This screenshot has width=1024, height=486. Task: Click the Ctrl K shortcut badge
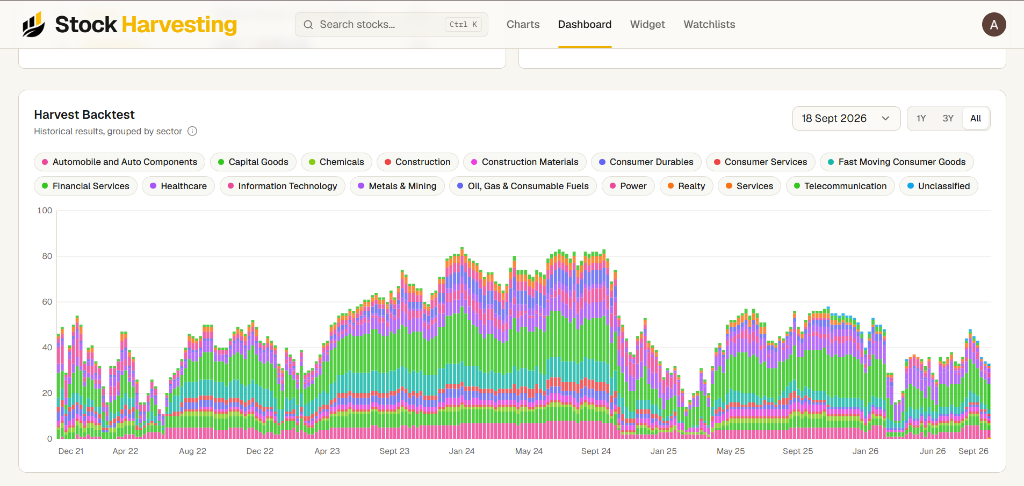(464, 25)
